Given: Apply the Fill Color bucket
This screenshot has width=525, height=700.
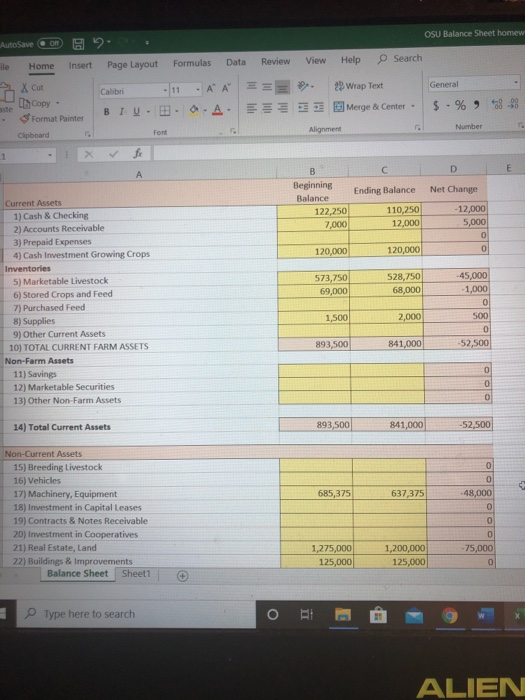Looking at the screenshot, I should pyautogui.click(x=195, y=109).
